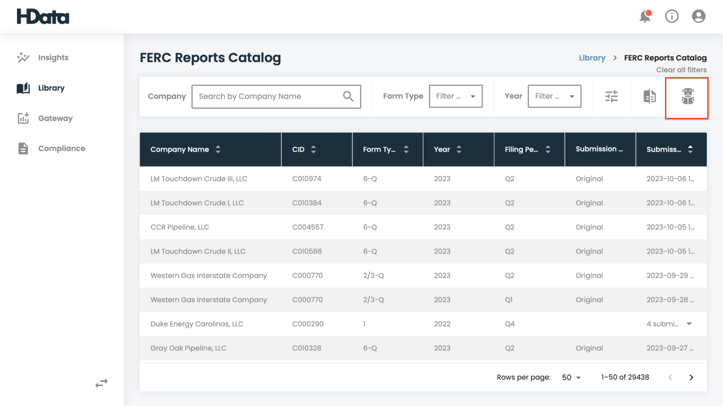Click the Insights sparkle chart icon
Screen dimensions: 723x406
(23, 58)
